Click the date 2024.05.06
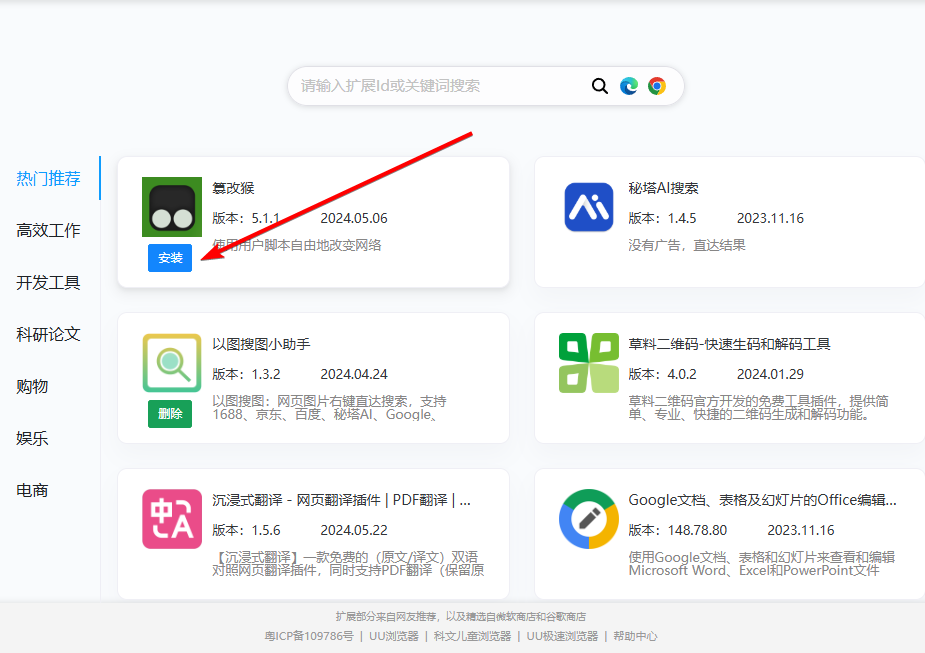 click(354, 218)
